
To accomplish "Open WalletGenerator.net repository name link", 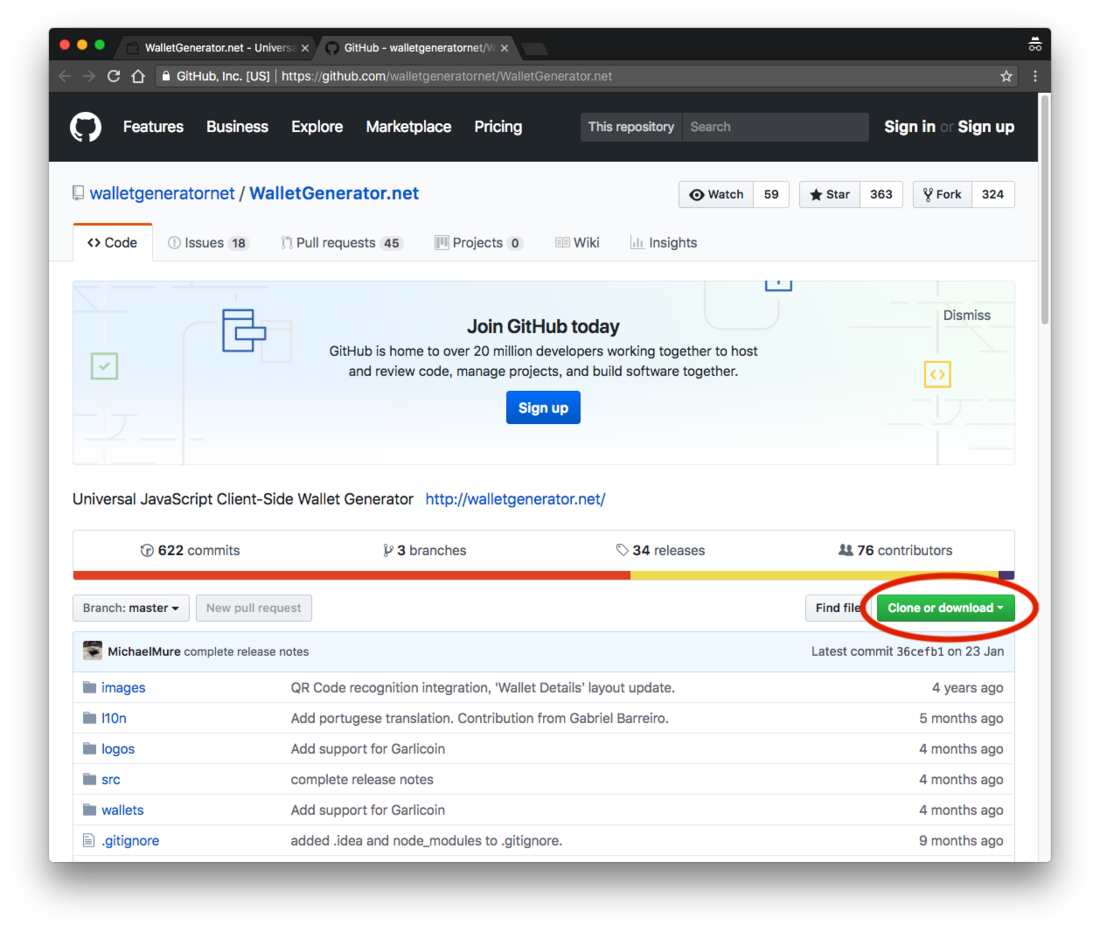I will (x=334, y=194).
